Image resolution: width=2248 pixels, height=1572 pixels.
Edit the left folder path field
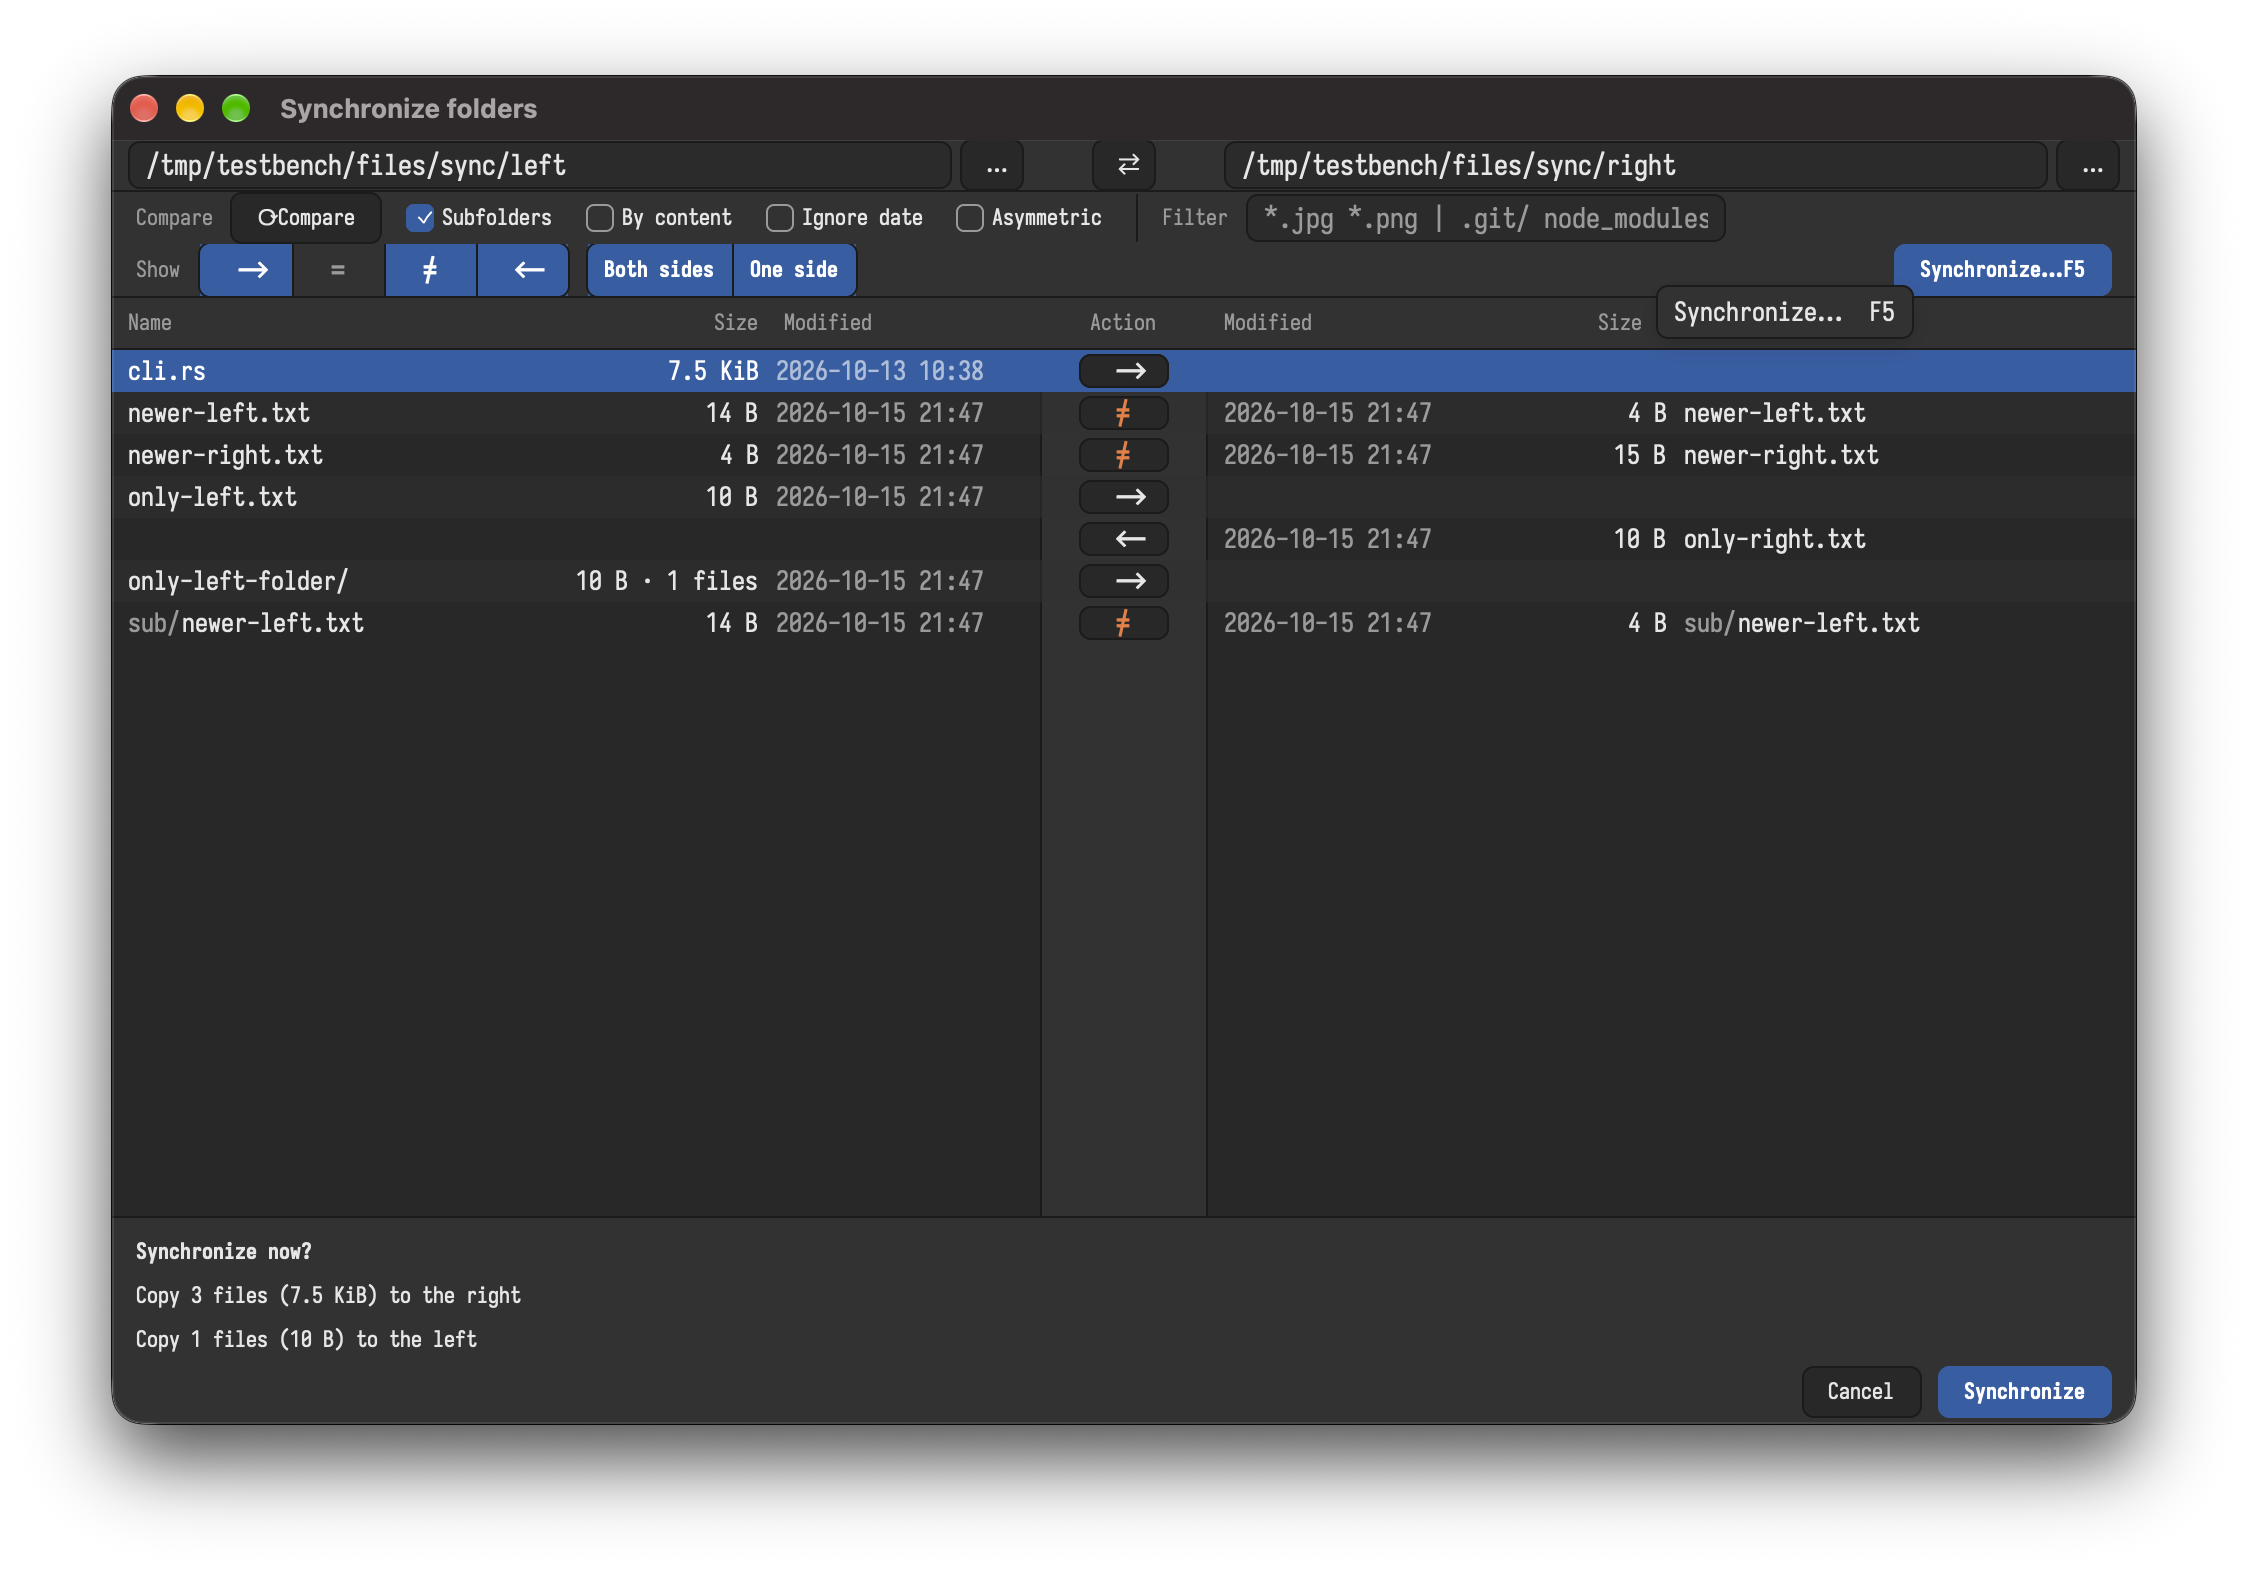pos(540,165)
